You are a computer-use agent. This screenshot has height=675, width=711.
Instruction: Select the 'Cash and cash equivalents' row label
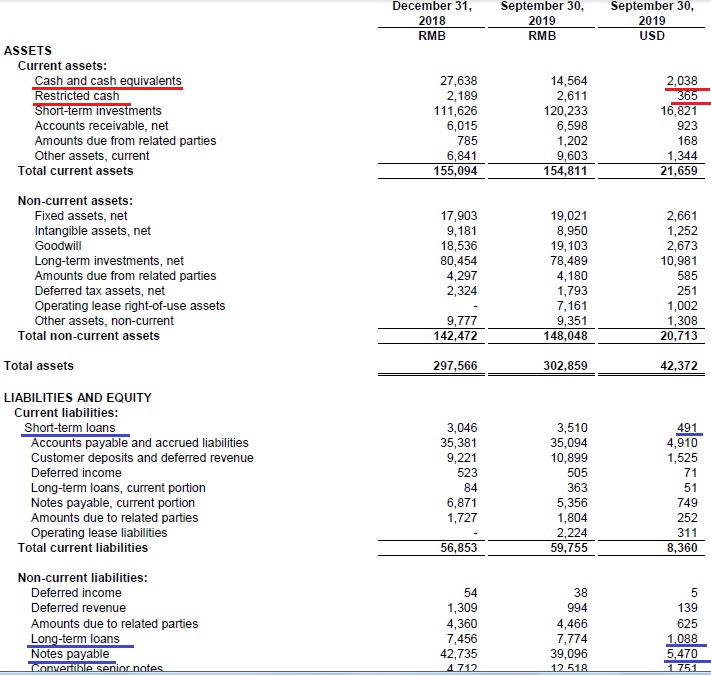pos(108,81)
